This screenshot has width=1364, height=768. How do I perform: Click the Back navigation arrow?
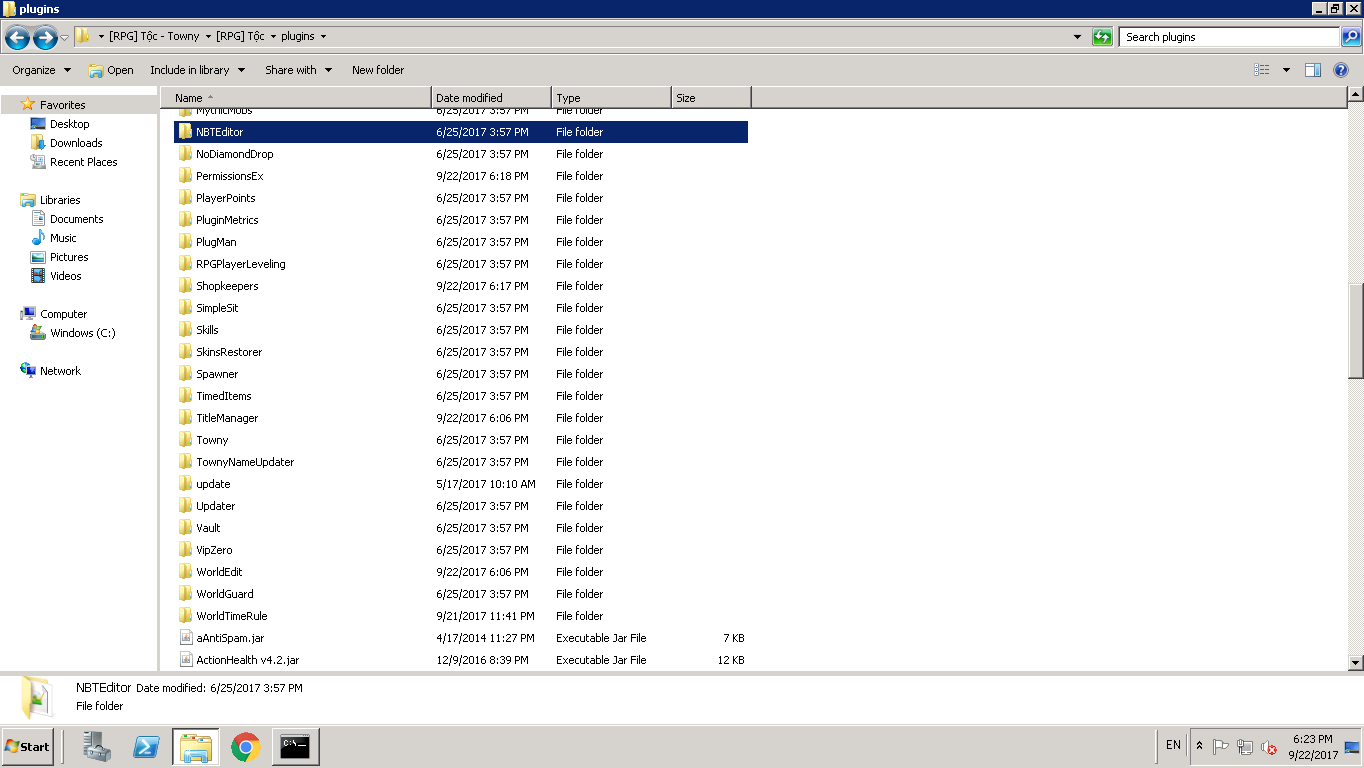[x=17, y=38]
